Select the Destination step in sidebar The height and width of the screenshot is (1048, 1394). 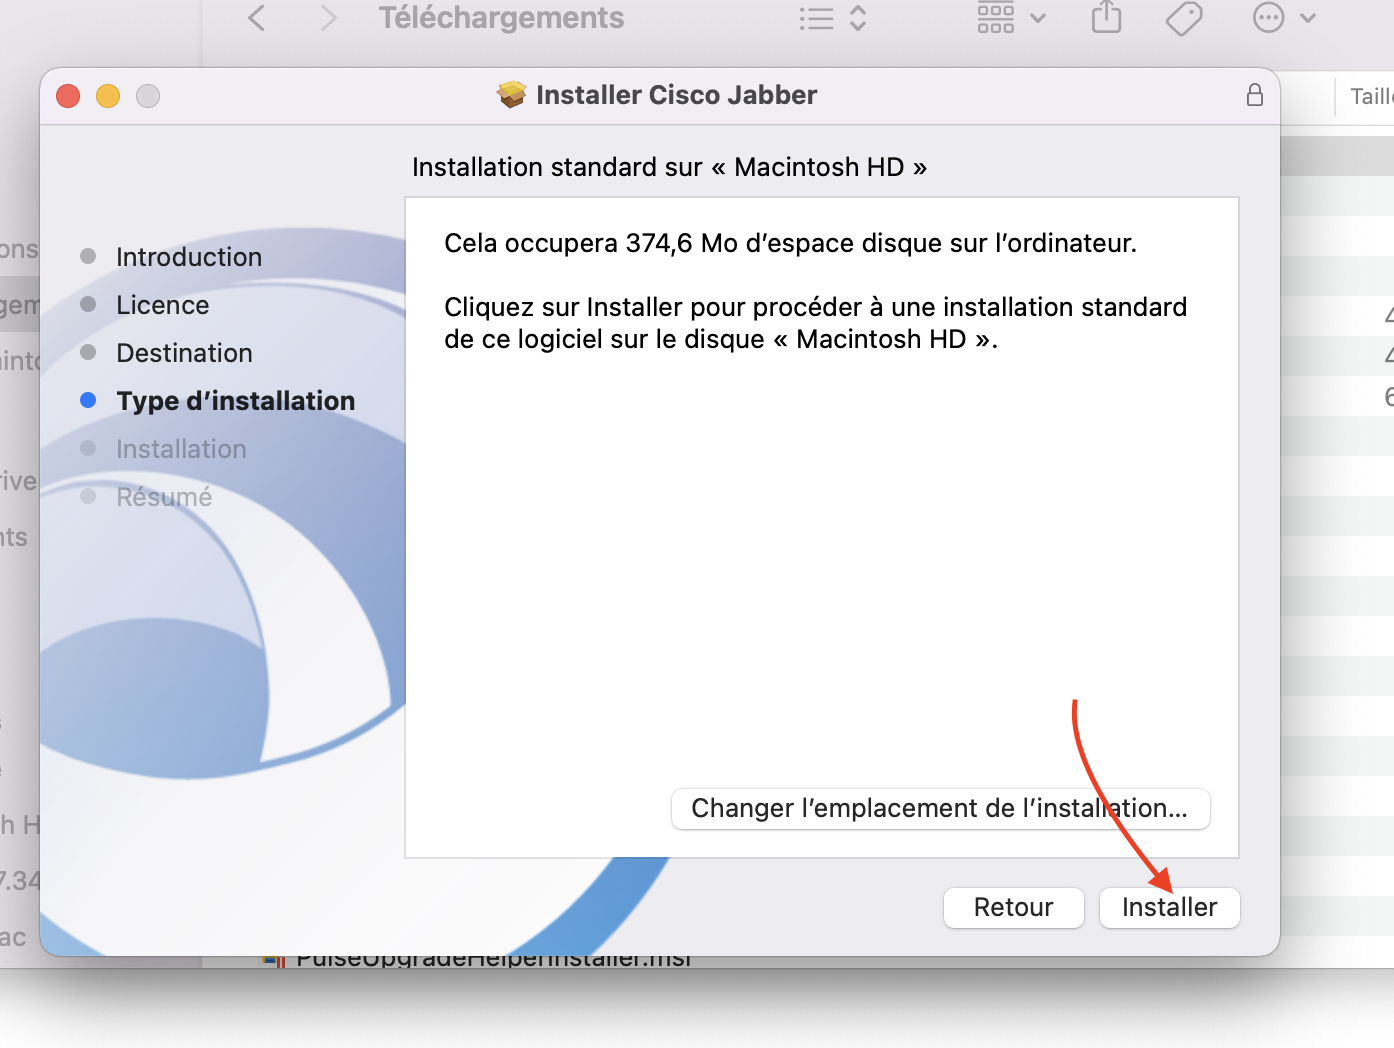click(184, 353)
